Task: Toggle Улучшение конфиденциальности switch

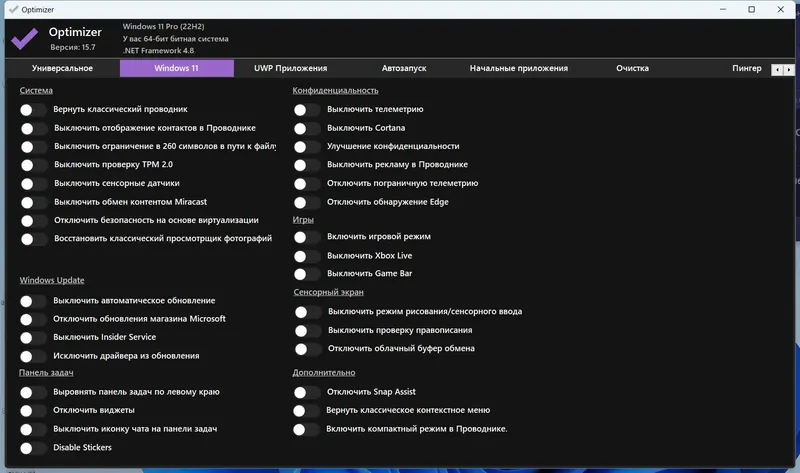Action: point(307,147)
